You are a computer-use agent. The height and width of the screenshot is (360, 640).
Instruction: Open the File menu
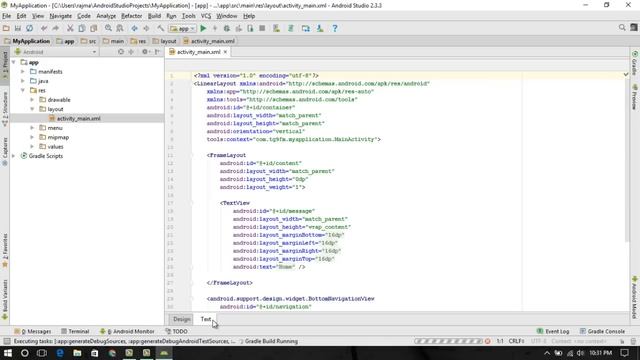tap(7, 16)
